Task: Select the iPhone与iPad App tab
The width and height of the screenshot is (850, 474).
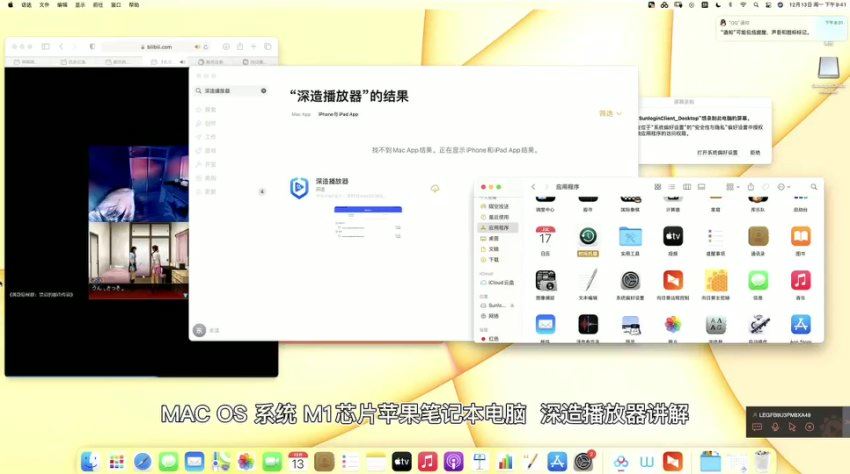Action: 338,114
